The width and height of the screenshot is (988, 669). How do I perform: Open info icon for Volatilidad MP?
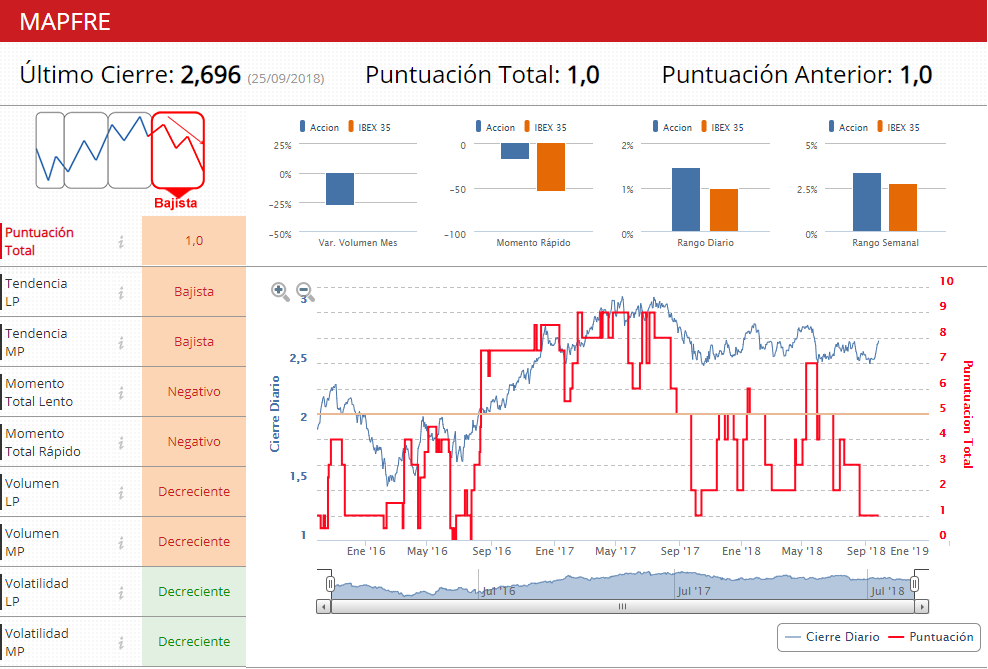pos(121,643)
